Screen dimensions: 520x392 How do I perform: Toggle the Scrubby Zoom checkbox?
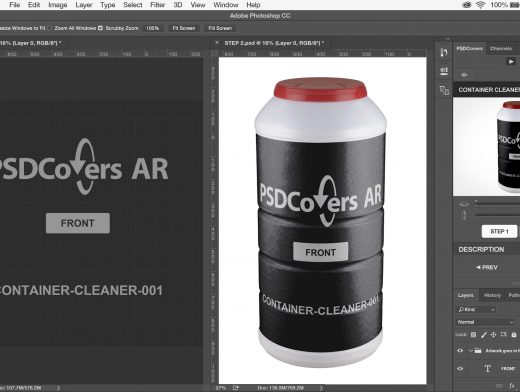pyautogui.click(x=100, y=28)
